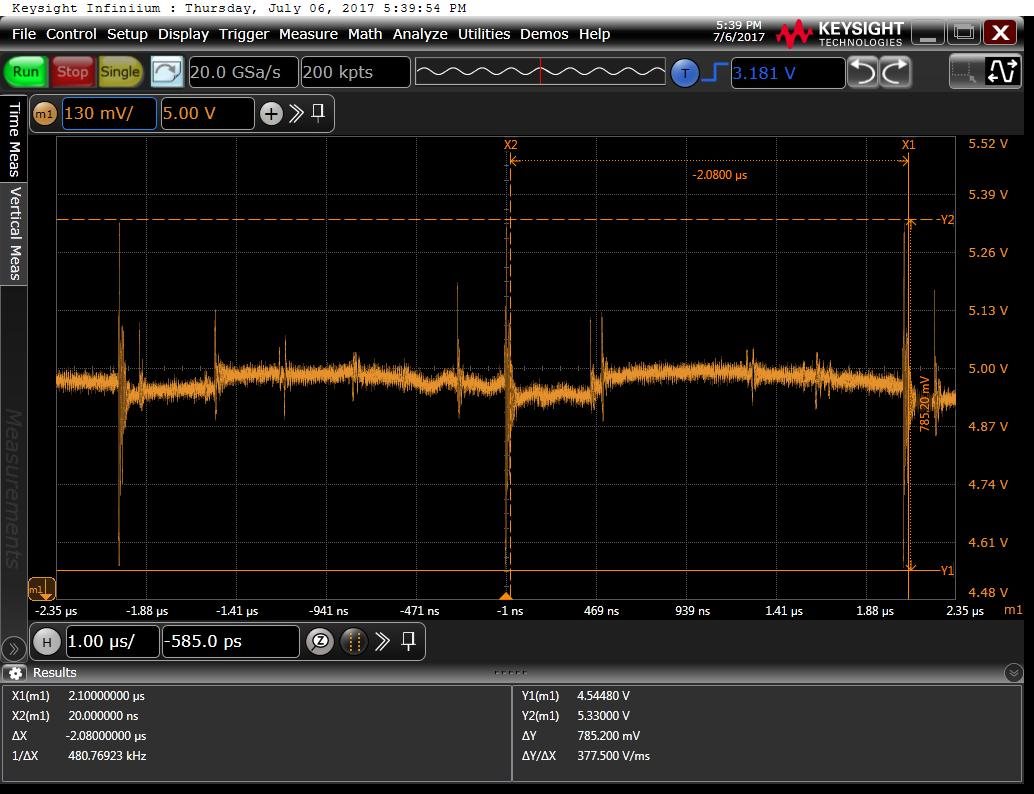Click the waveform overview thumbnail
The image size is (1034, 794).
point(540,72)
